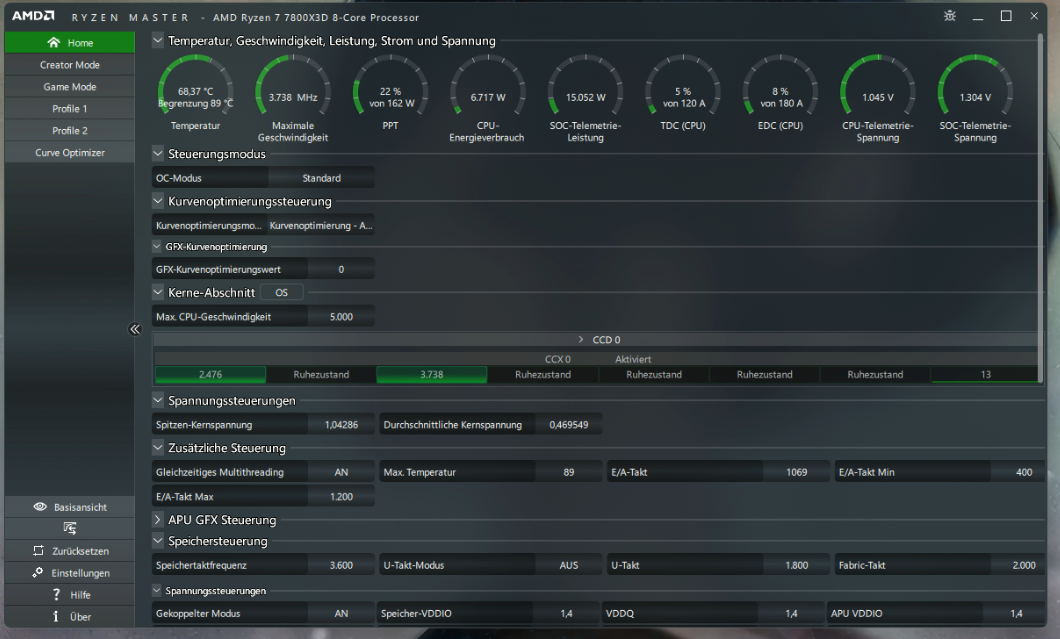
Task: Open Einstellungen settings
Action: pos(70,573)
